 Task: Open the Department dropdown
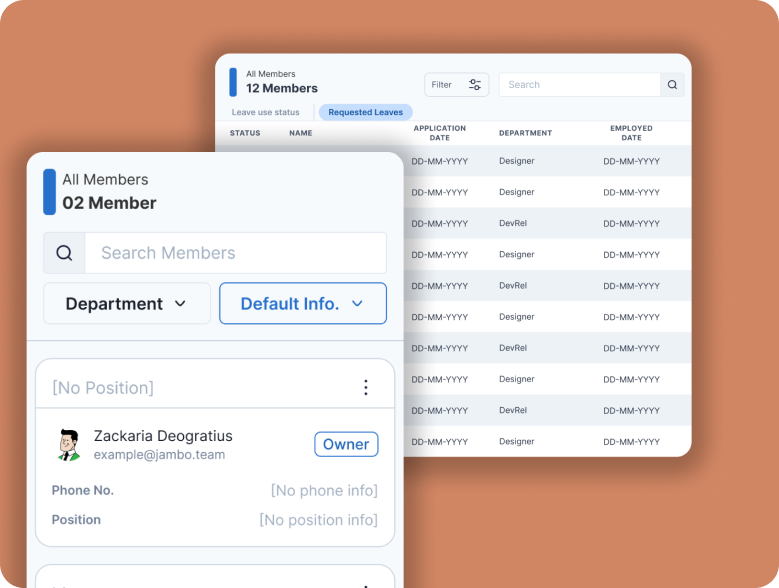pyautogui.click(x=127, y=303)
